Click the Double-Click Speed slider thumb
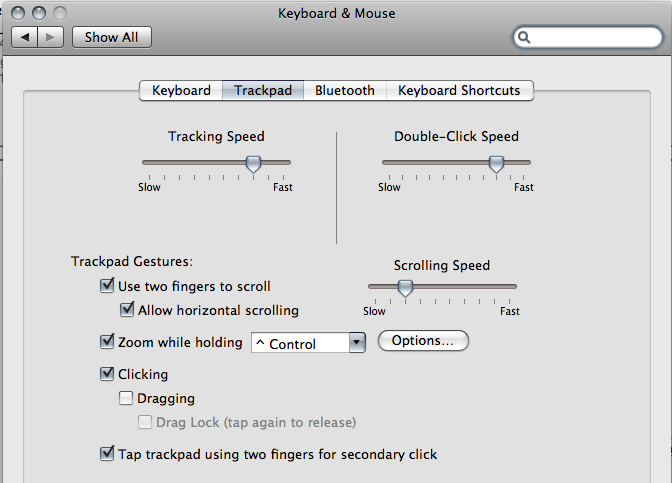The height and width of the screenshot is (483, 672). [x=496, y=164]
